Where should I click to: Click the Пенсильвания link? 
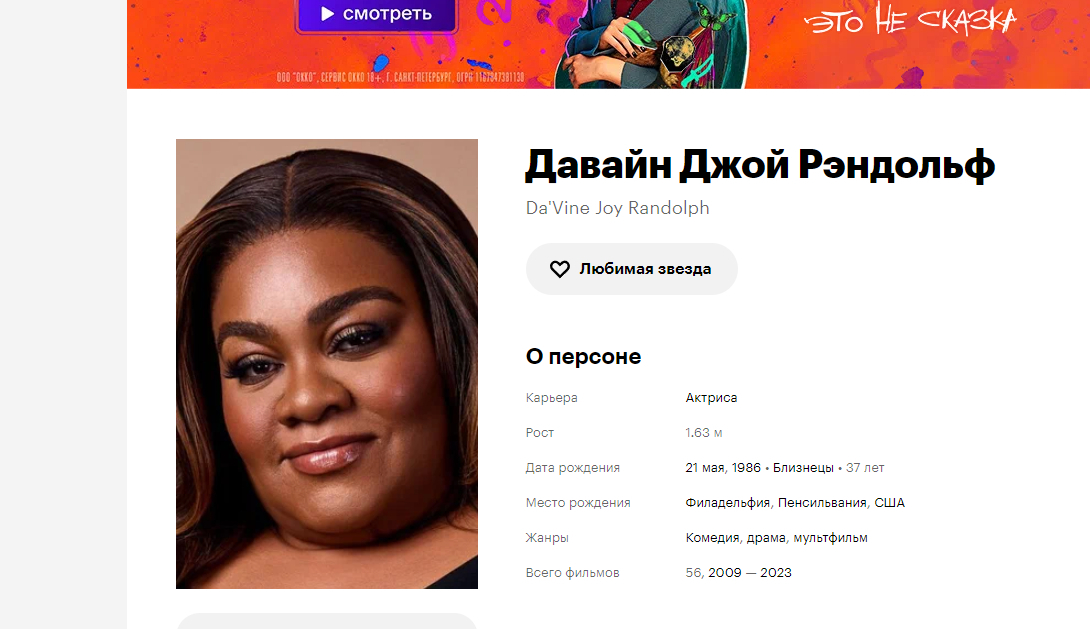pyautogui.click(x=822, y=503)
